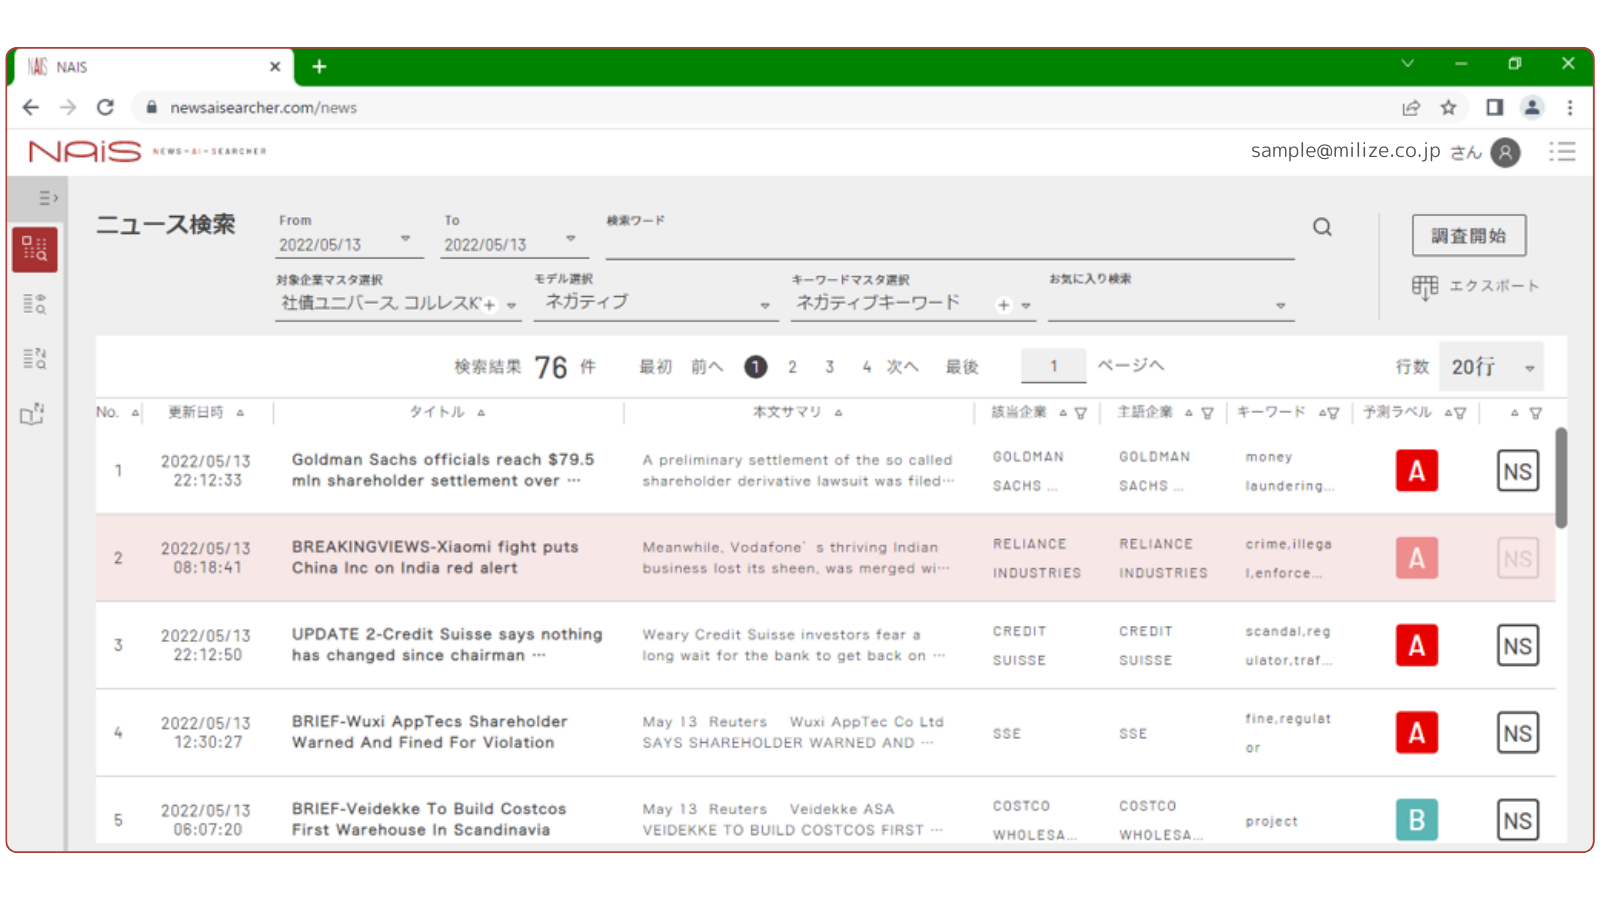Open UPDATE 2-Credit Suisse article title
Viewport: 1600px width, 900px height.
447,645
